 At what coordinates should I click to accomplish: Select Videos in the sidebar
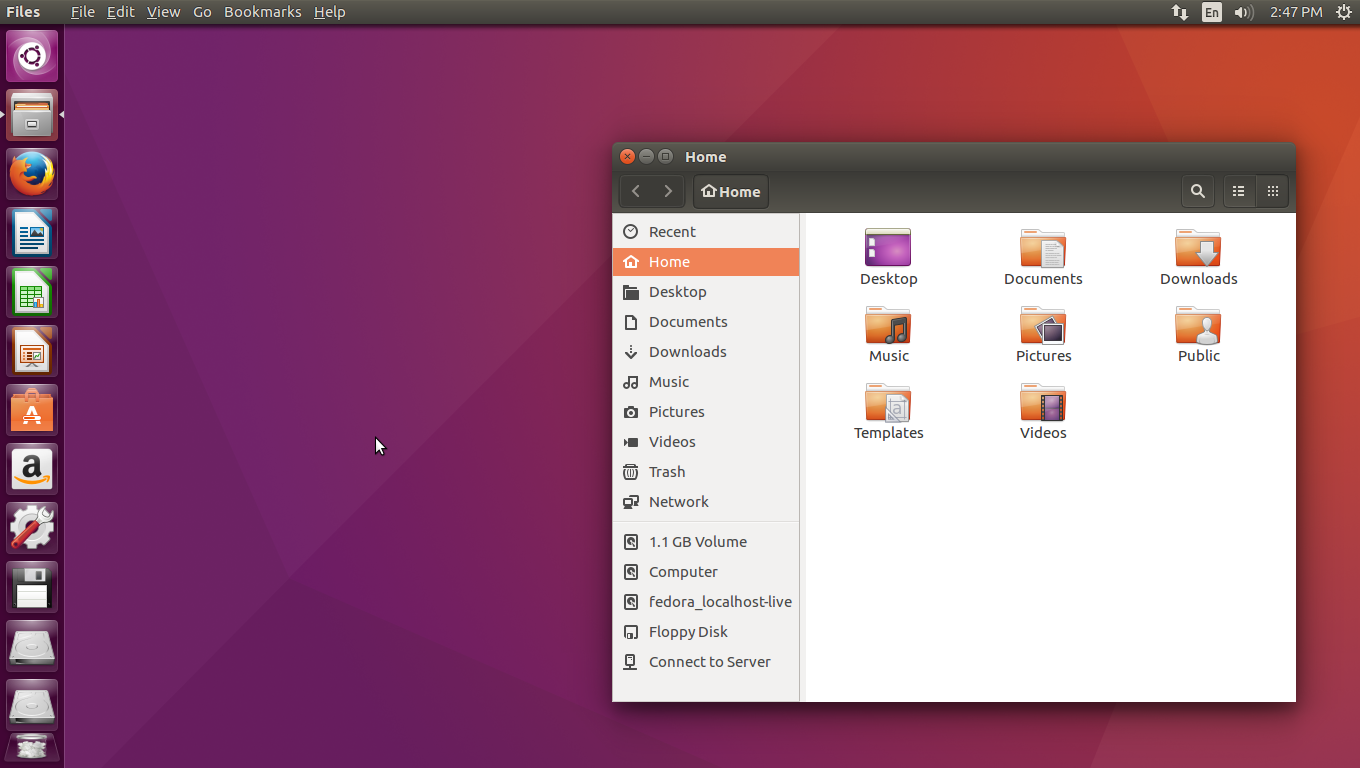[x=705, y=441]
